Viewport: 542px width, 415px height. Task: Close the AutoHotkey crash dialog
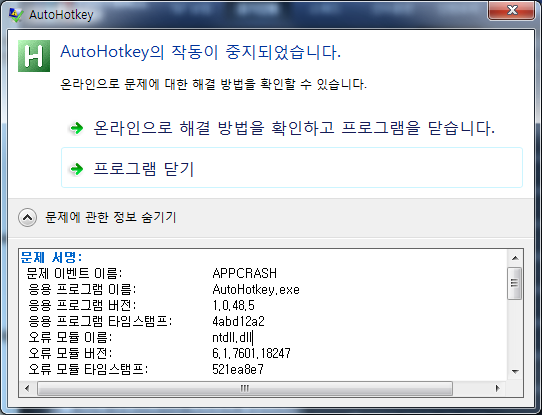(512, 10)
